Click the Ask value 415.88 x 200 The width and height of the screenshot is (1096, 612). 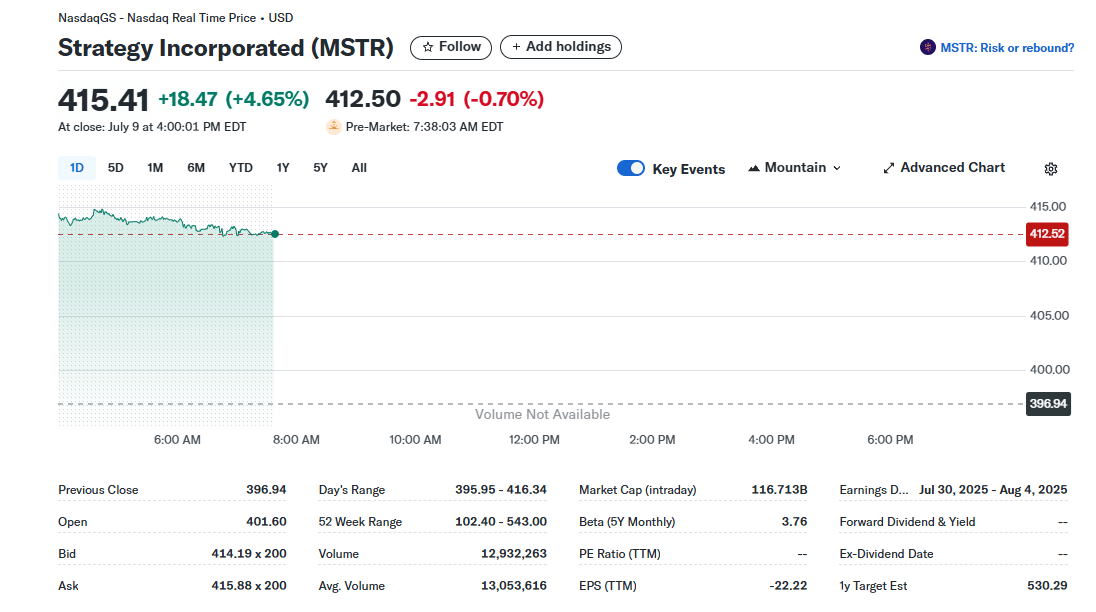(249, 585)
